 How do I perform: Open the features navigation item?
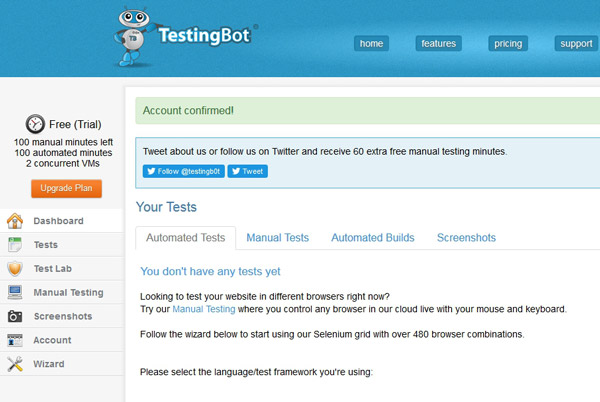click(439, 44)
